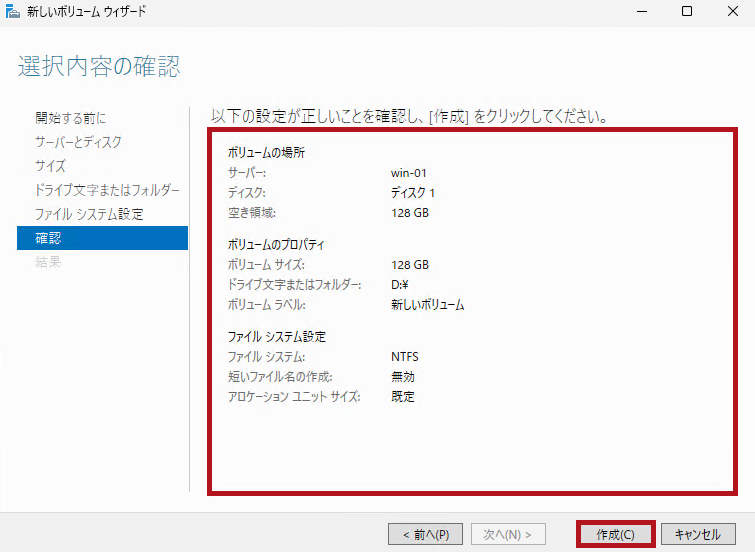This screenshot has width=755, height=552.
Task: Open the サーバーとディスク step
Action: (x=78, y=142)
